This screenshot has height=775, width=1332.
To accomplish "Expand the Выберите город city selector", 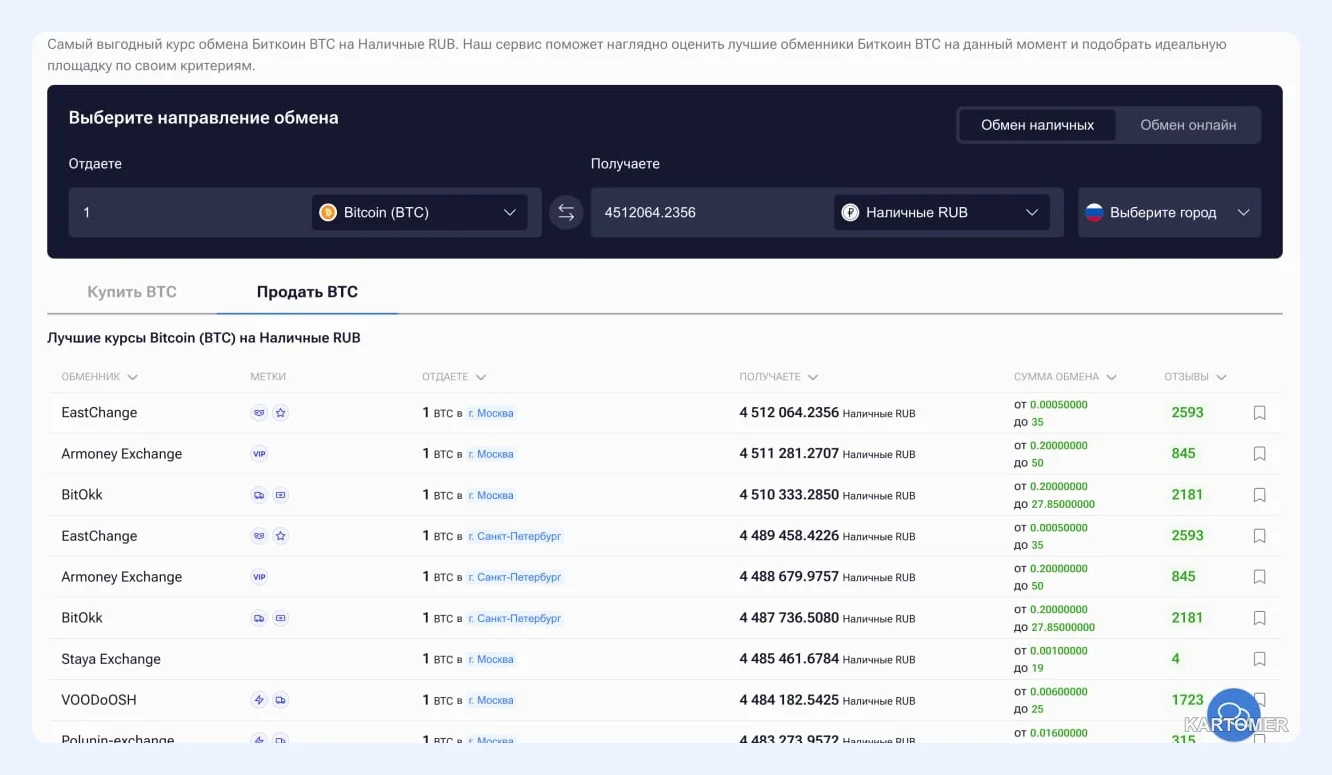I will point(1169,212).
